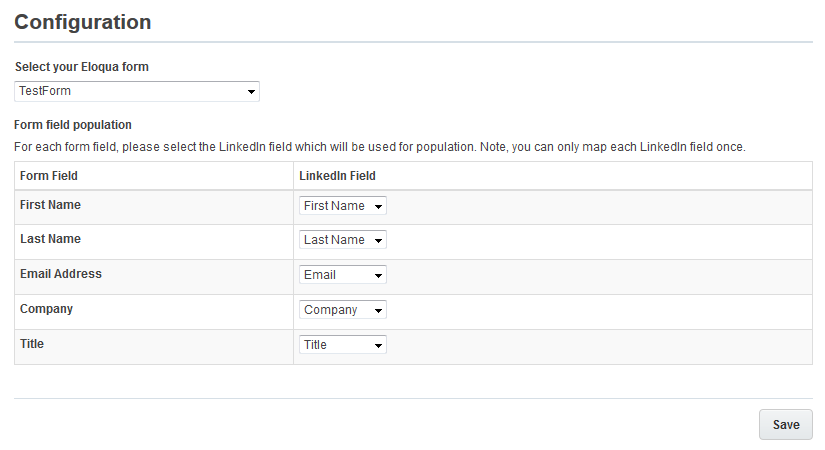Click the 'Form Field' column header
The image size is (825, 450).
(49, 176)
